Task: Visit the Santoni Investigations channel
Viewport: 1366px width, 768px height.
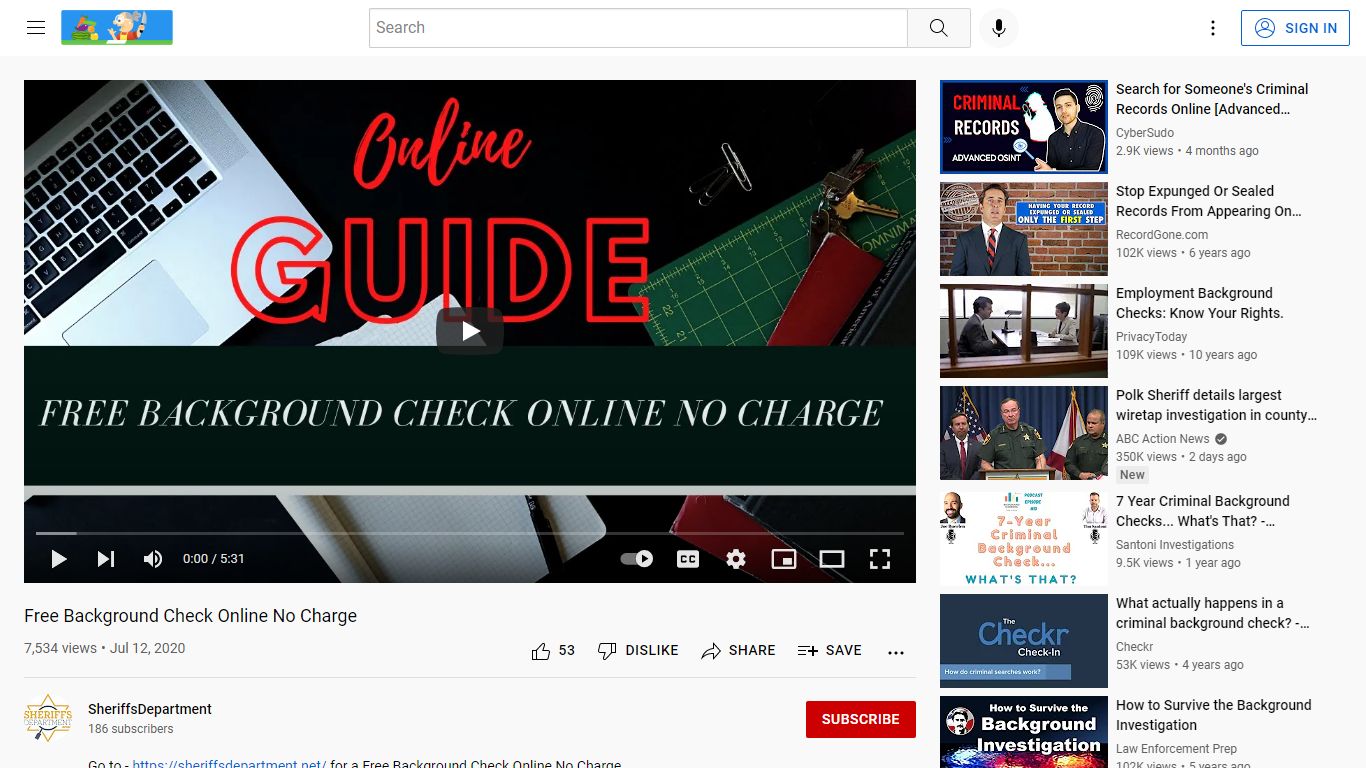Action: (1175, 545)
